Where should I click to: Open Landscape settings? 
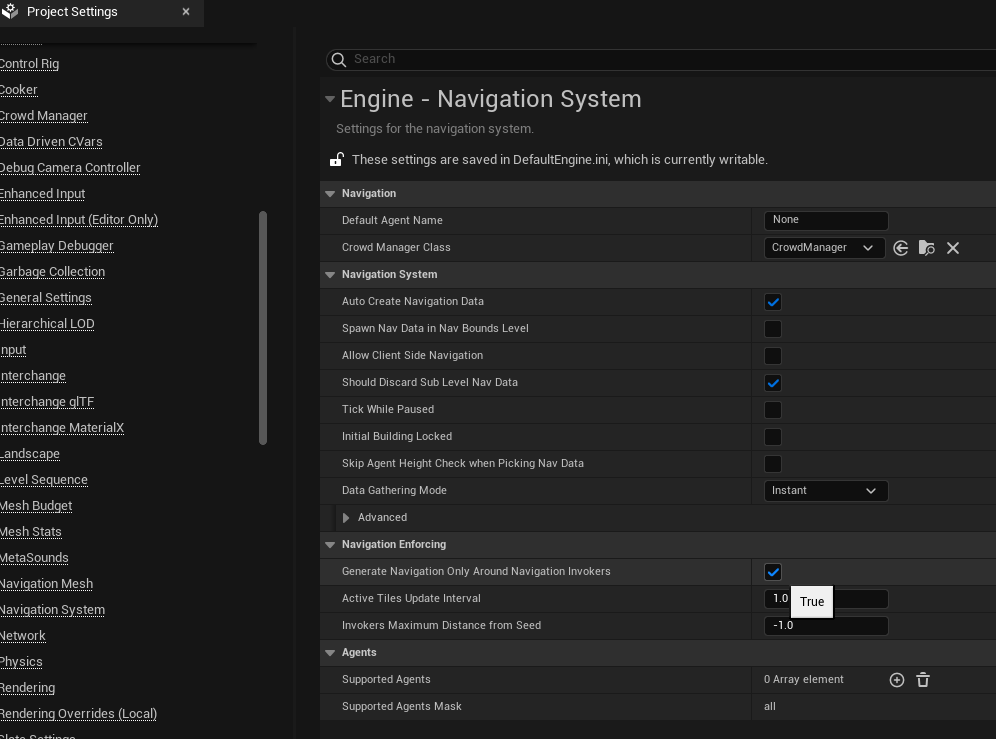(x=30, y=454)
